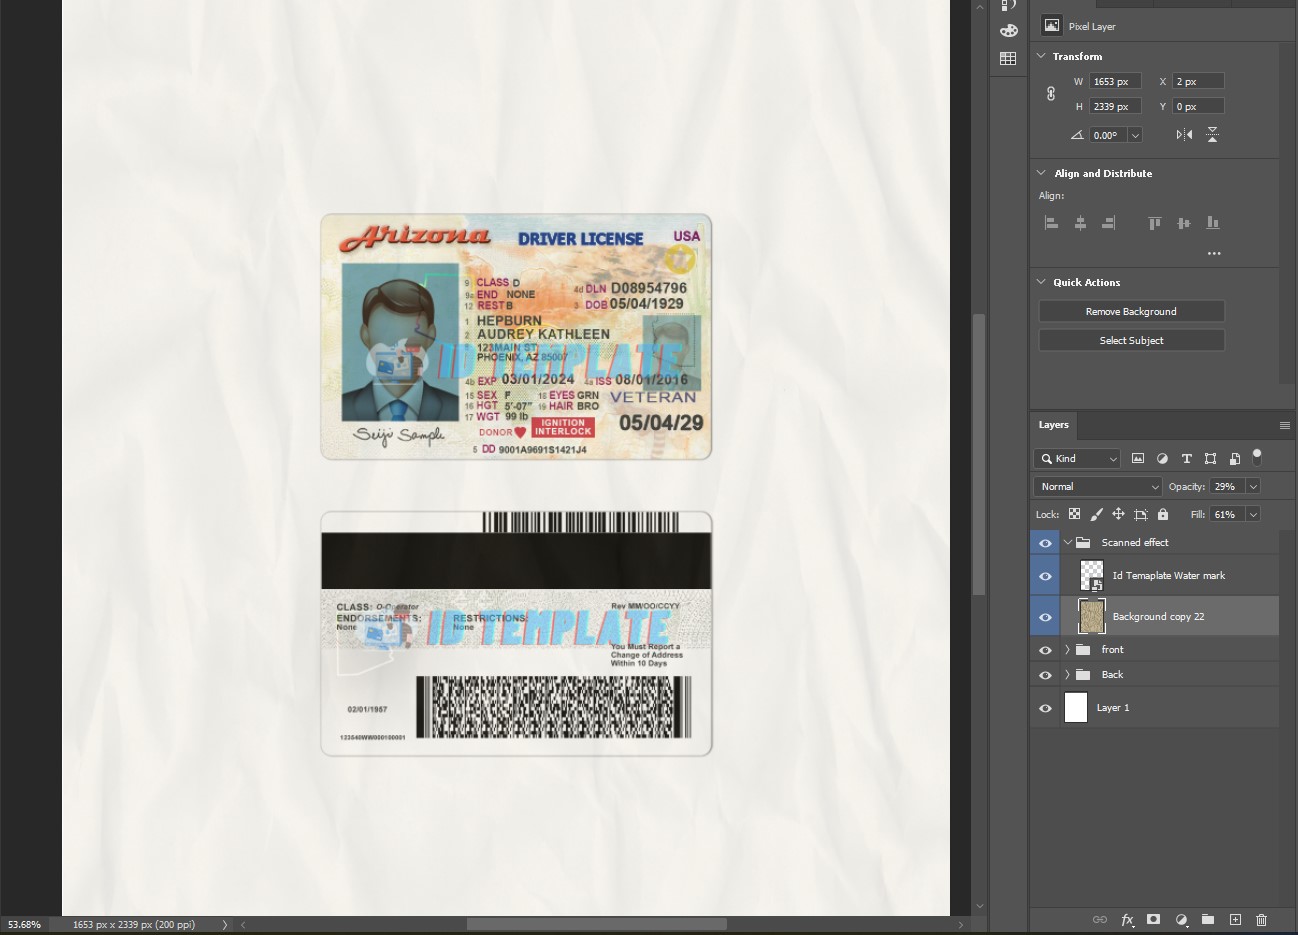Viewport: 1298px width, 935px height.
Task: Hide the Background copy 22 layer
Action: [x=1045, y=616]
